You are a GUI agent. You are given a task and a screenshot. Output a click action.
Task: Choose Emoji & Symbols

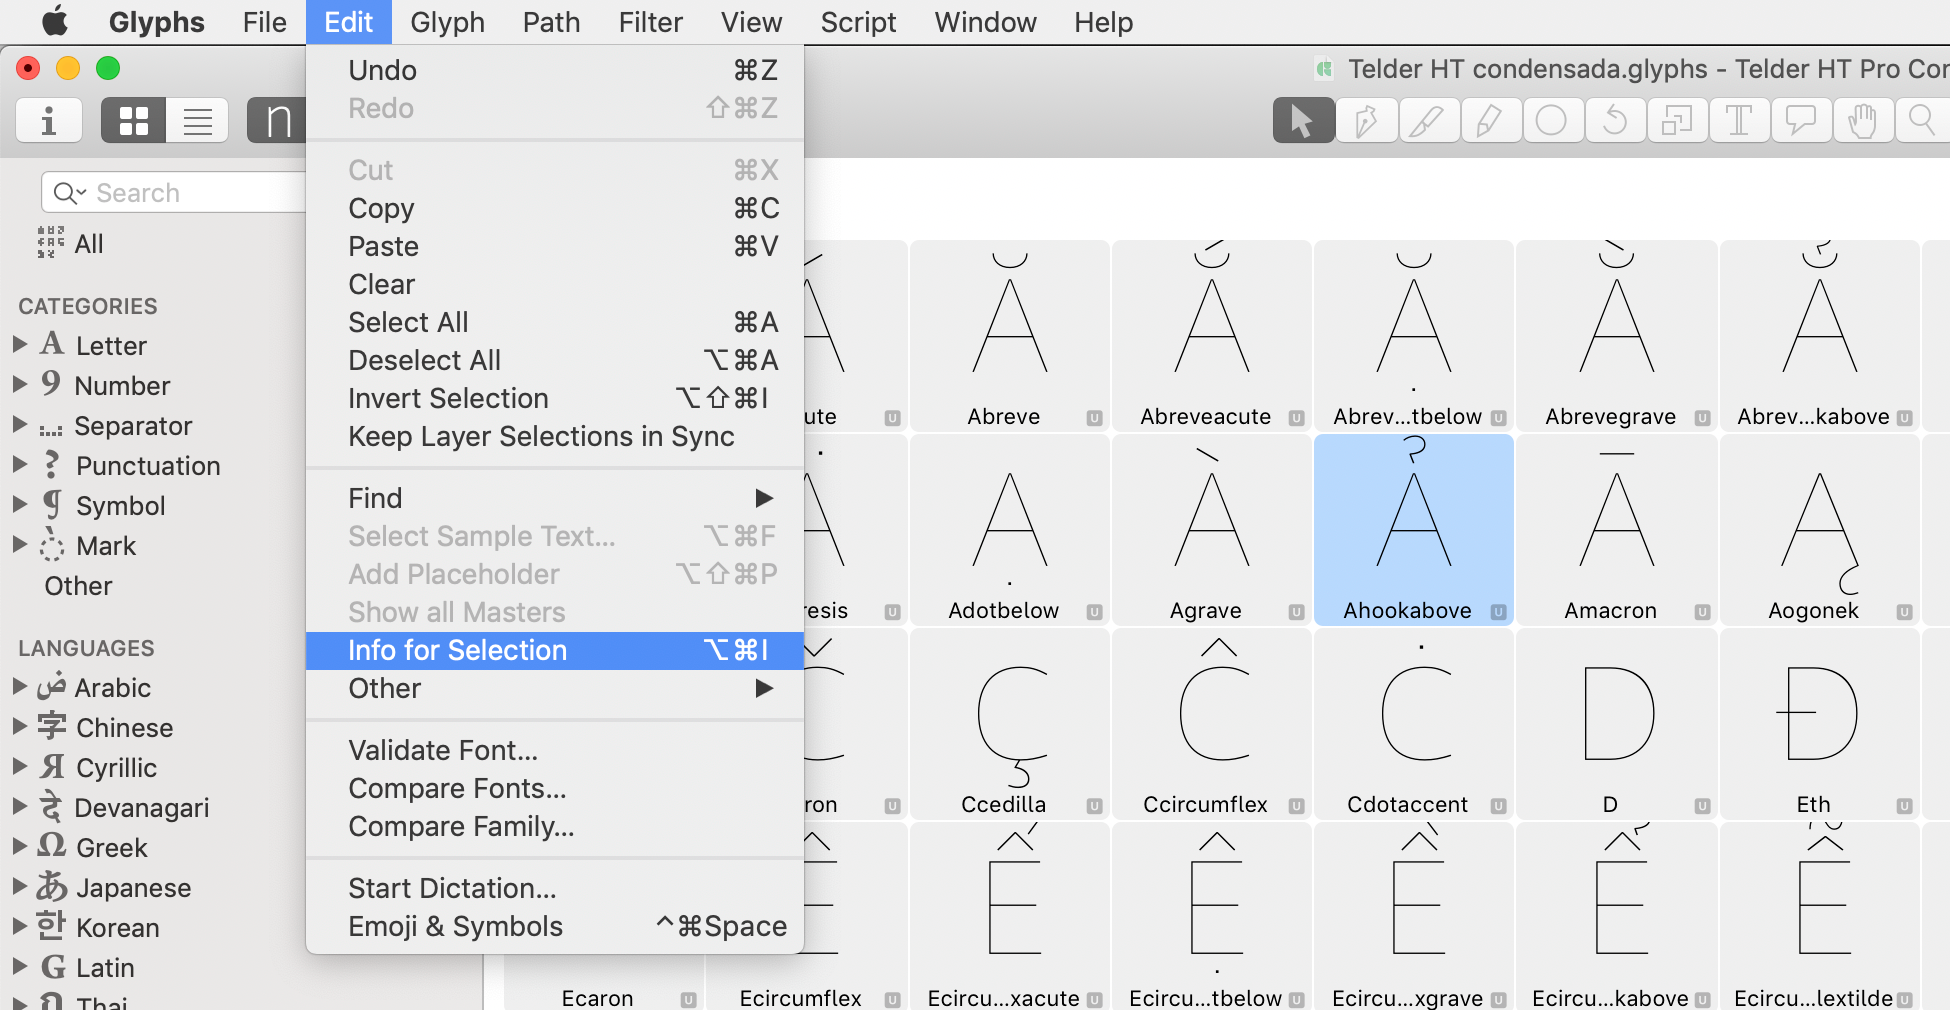(x=555, y=926)
